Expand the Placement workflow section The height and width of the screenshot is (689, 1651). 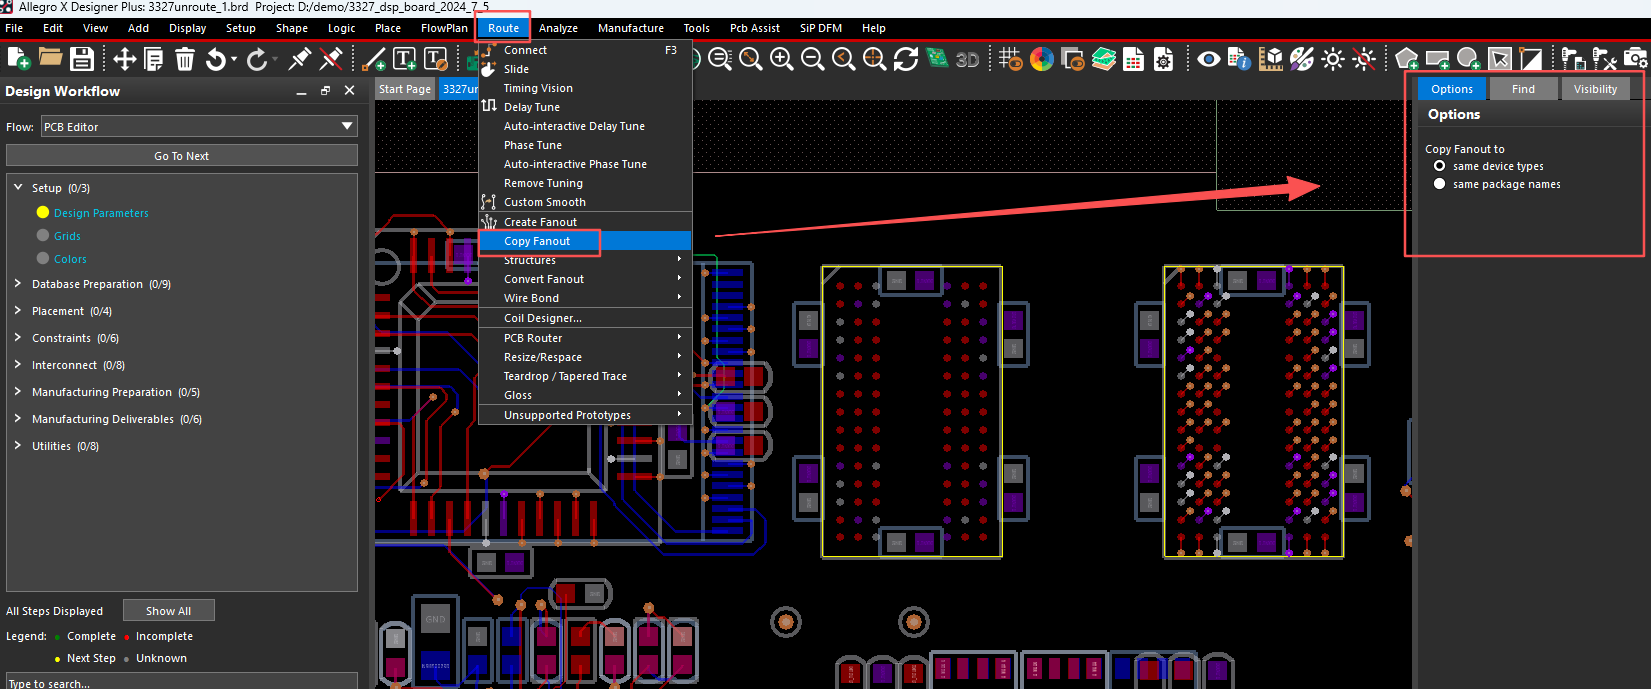tap(18, 311)
